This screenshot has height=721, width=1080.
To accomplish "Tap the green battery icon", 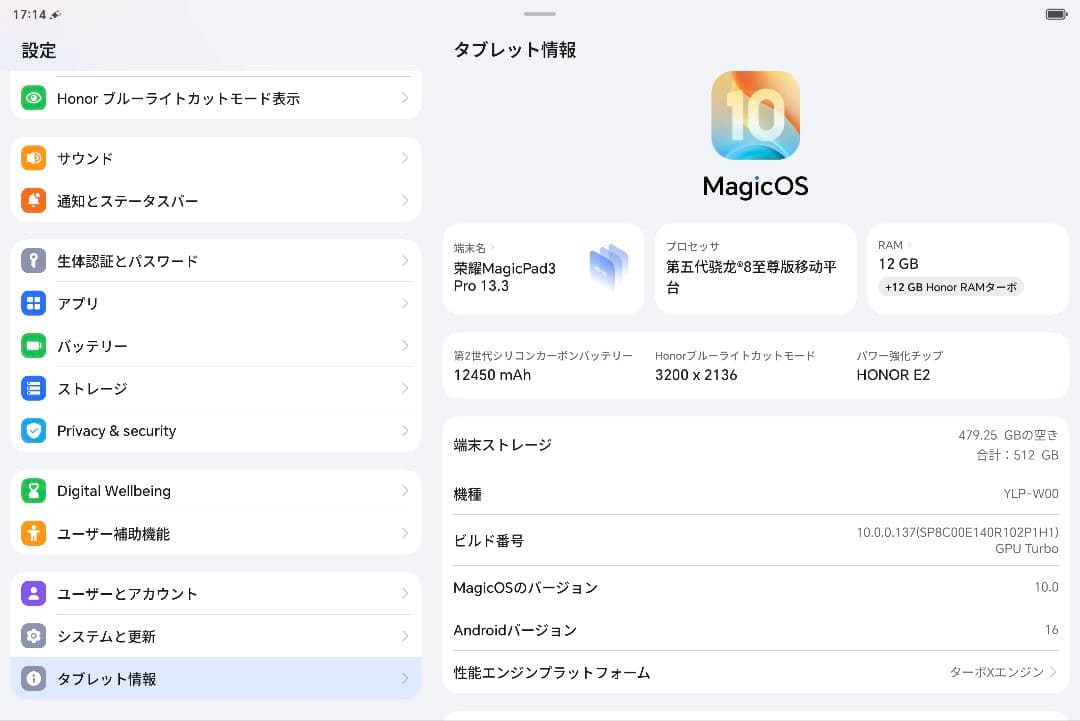I will coord(33,346).
